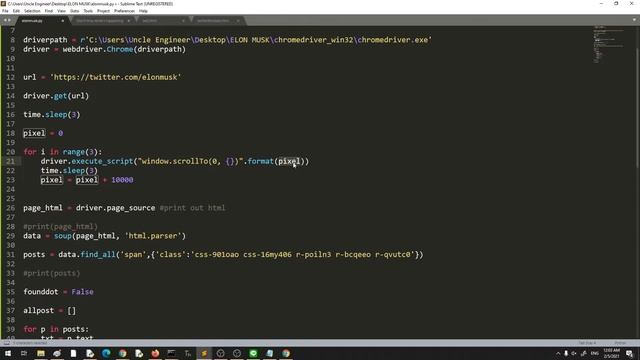The width and height of the screenshot is (640, 360).
Task: Click 'execute_script' on line 21
Action: tap(102, 161)
